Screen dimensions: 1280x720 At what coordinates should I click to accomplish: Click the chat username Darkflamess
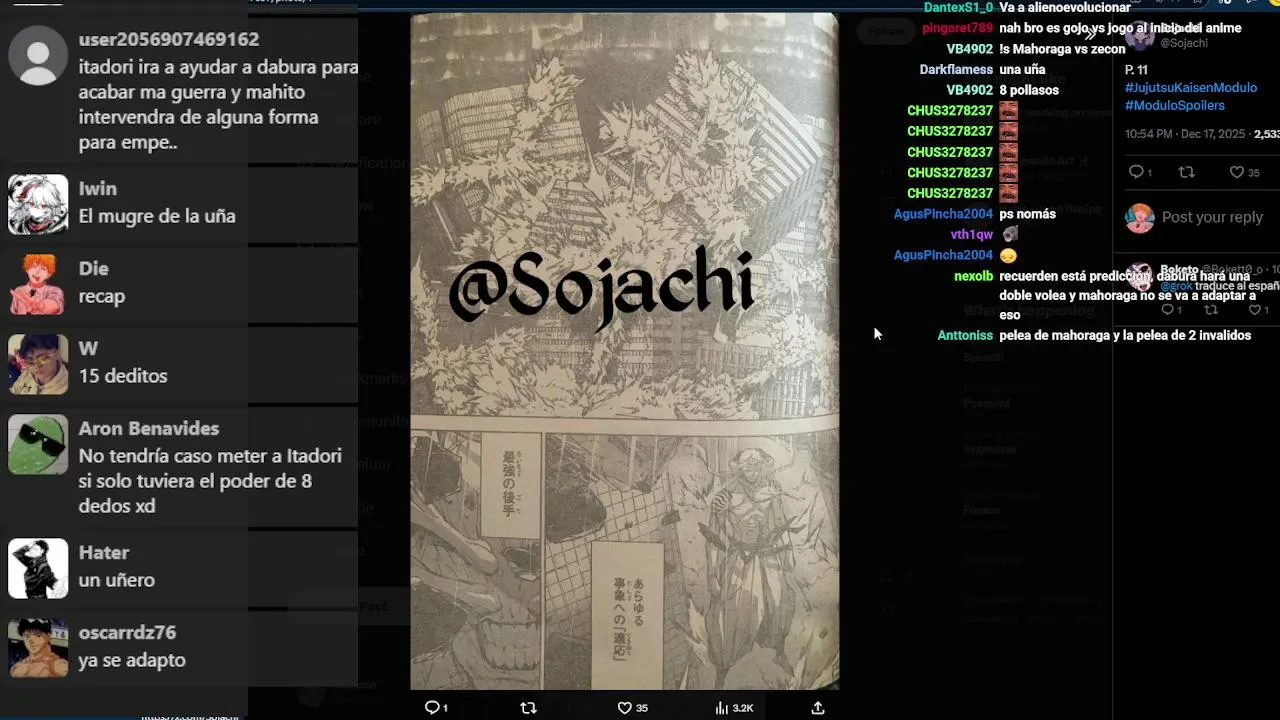(x=956, y=69)
